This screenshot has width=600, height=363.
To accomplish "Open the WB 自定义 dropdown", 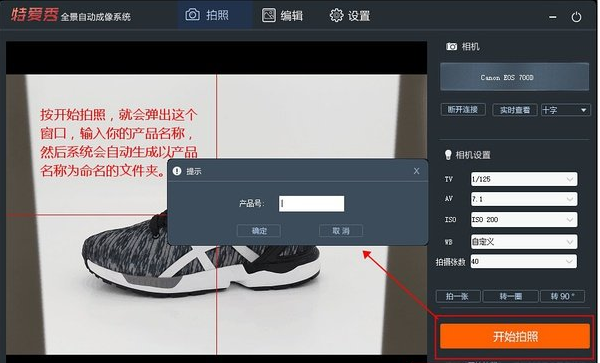I will tap(524, 242).
